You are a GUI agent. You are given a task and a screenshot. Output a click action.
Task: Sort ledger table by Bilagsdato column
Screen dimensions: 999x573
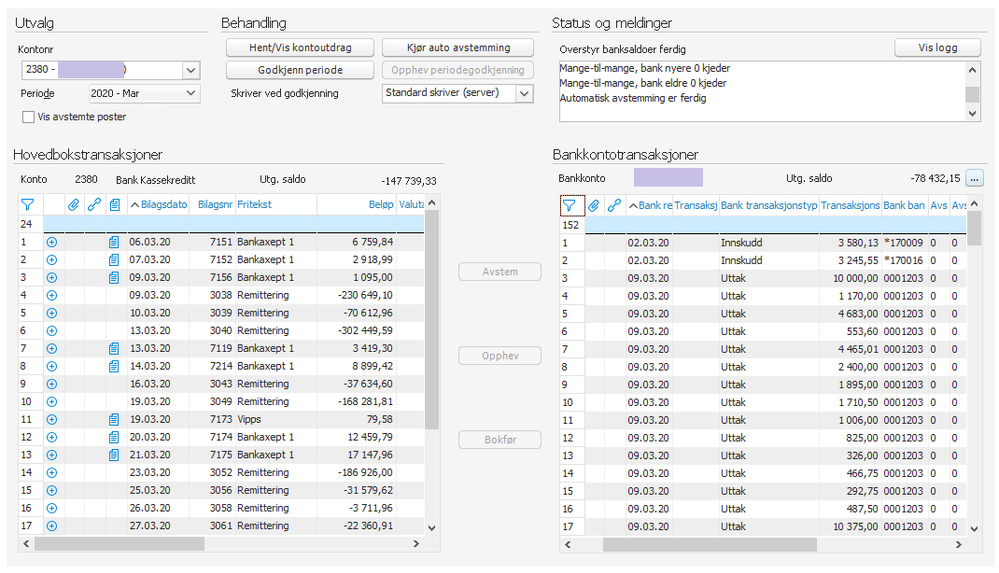click(160, 204)
